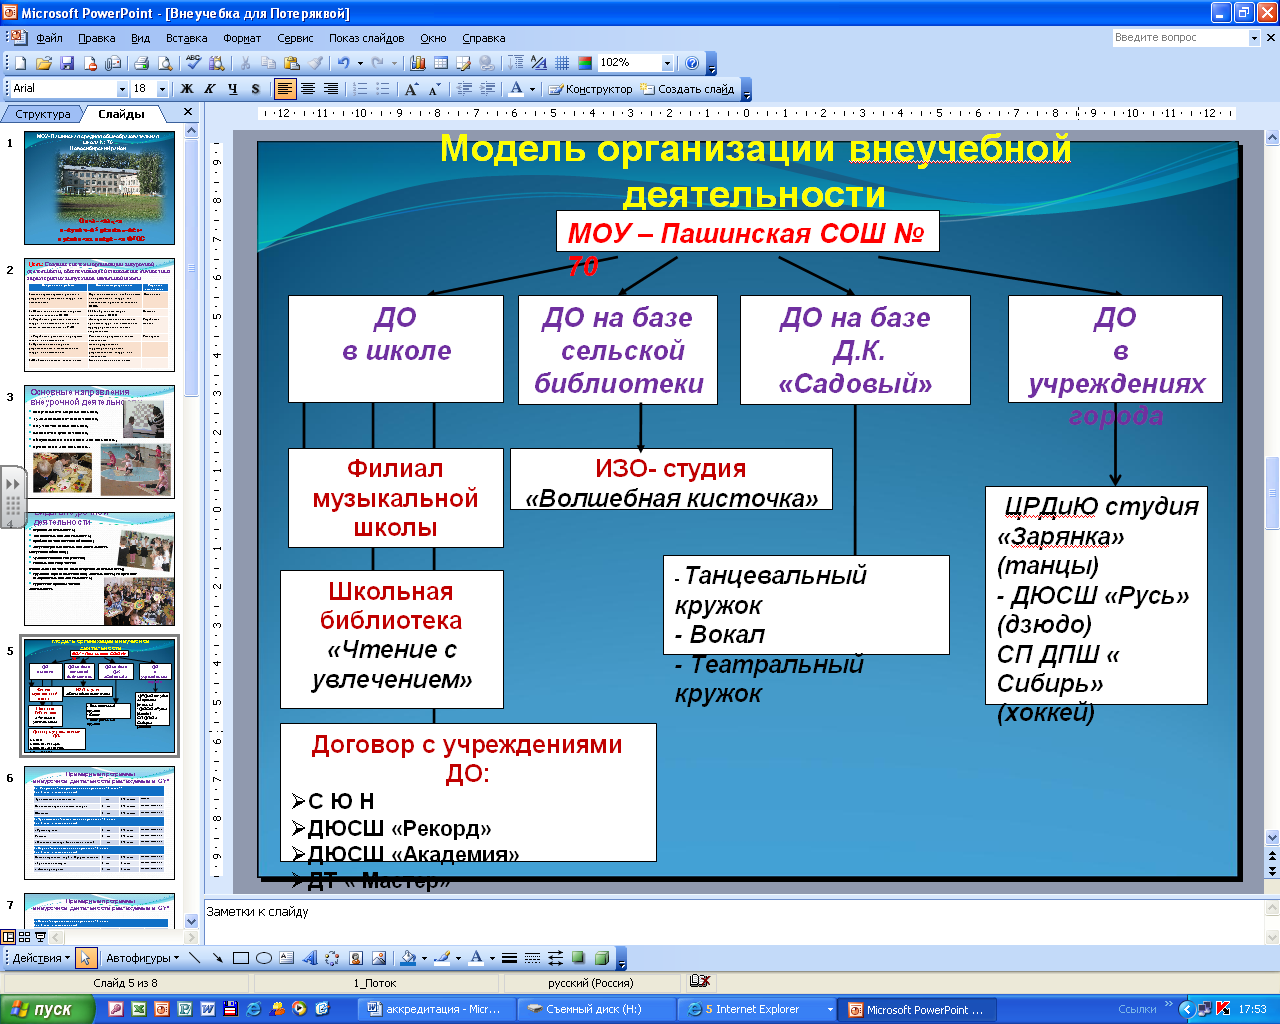This screenshot has width=1280, height=1024.
Task: Open 3-D Style options
Action: point(601,958)
